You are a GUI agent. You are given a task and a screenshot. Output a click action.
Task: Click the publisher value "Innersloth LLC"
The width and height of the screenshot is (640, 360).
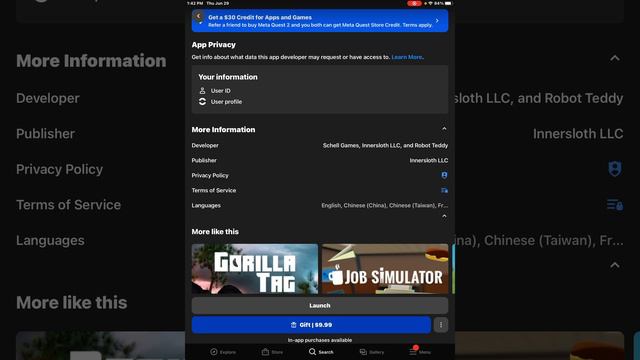(x=429, y=160)
